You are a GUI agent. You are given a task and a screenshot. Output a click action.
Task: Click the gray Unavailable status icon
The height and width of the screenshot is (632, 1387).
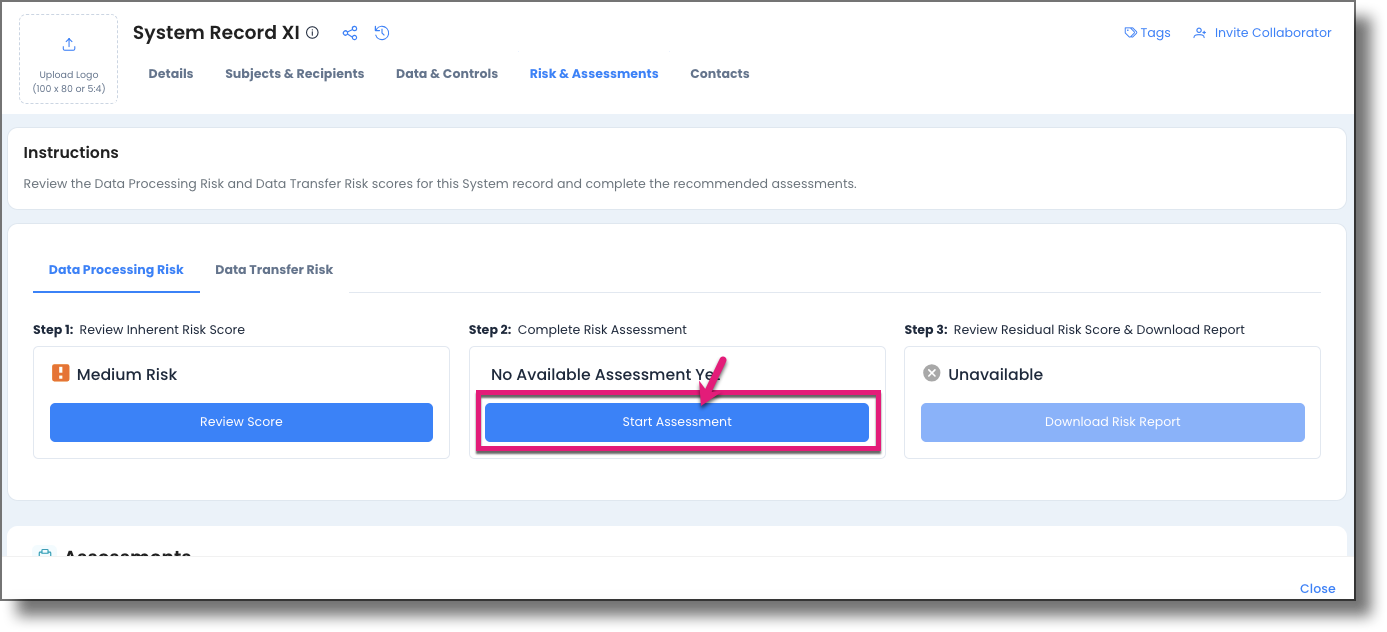pos(931,373)
